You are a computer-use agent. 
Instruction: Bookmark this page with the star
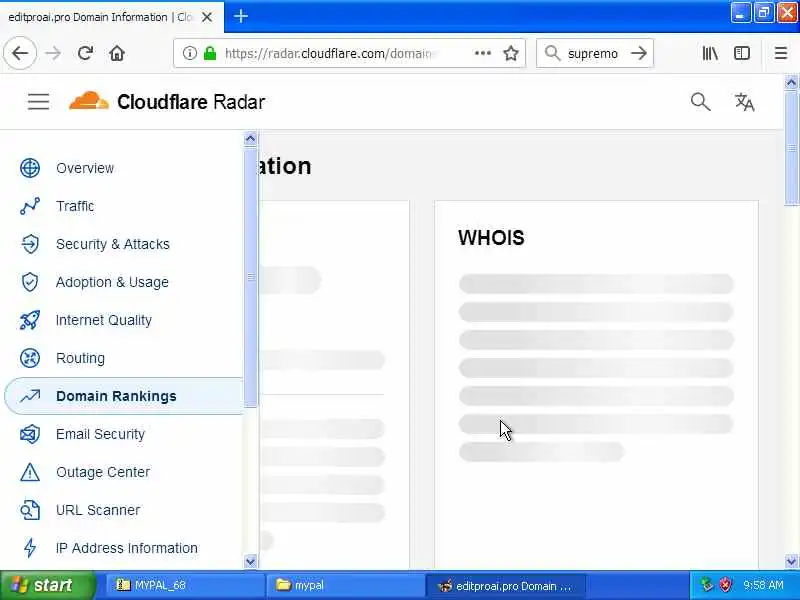[511, 53]
